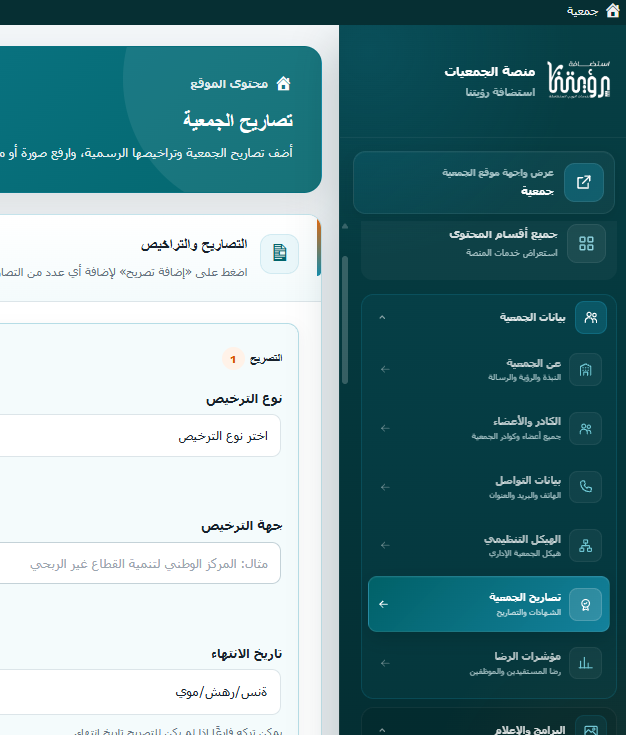Click the رؤيتنا platform logo
Image resolution: width=626 pixels, height=735 pixels.
[x=579, y=79]
